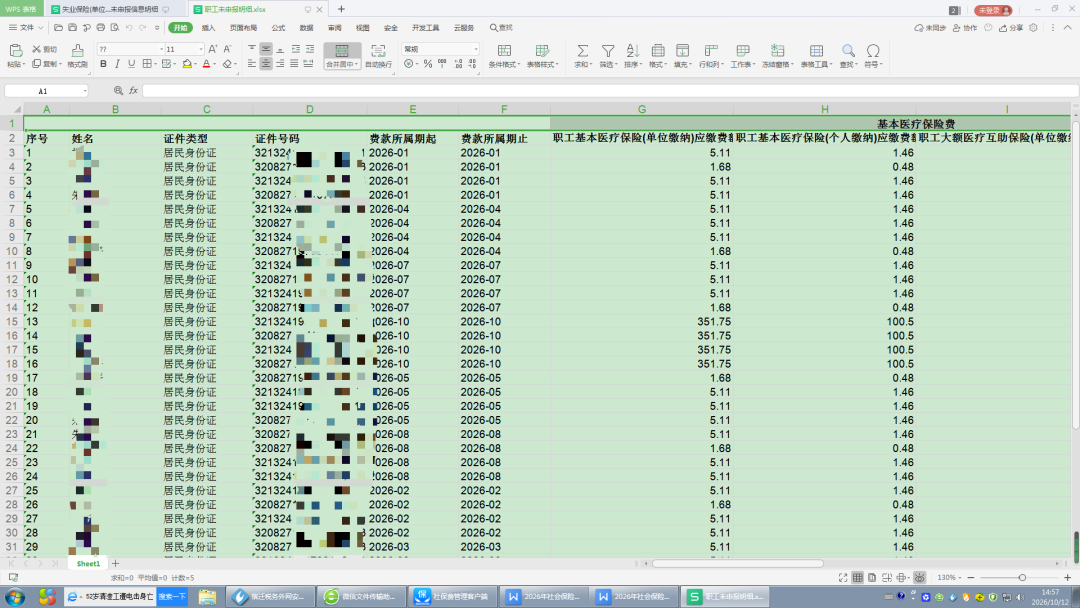Click the Cut (剪切) scissors icon
The width and height of the screenshot is (1080, 608).
click(37, 49)
